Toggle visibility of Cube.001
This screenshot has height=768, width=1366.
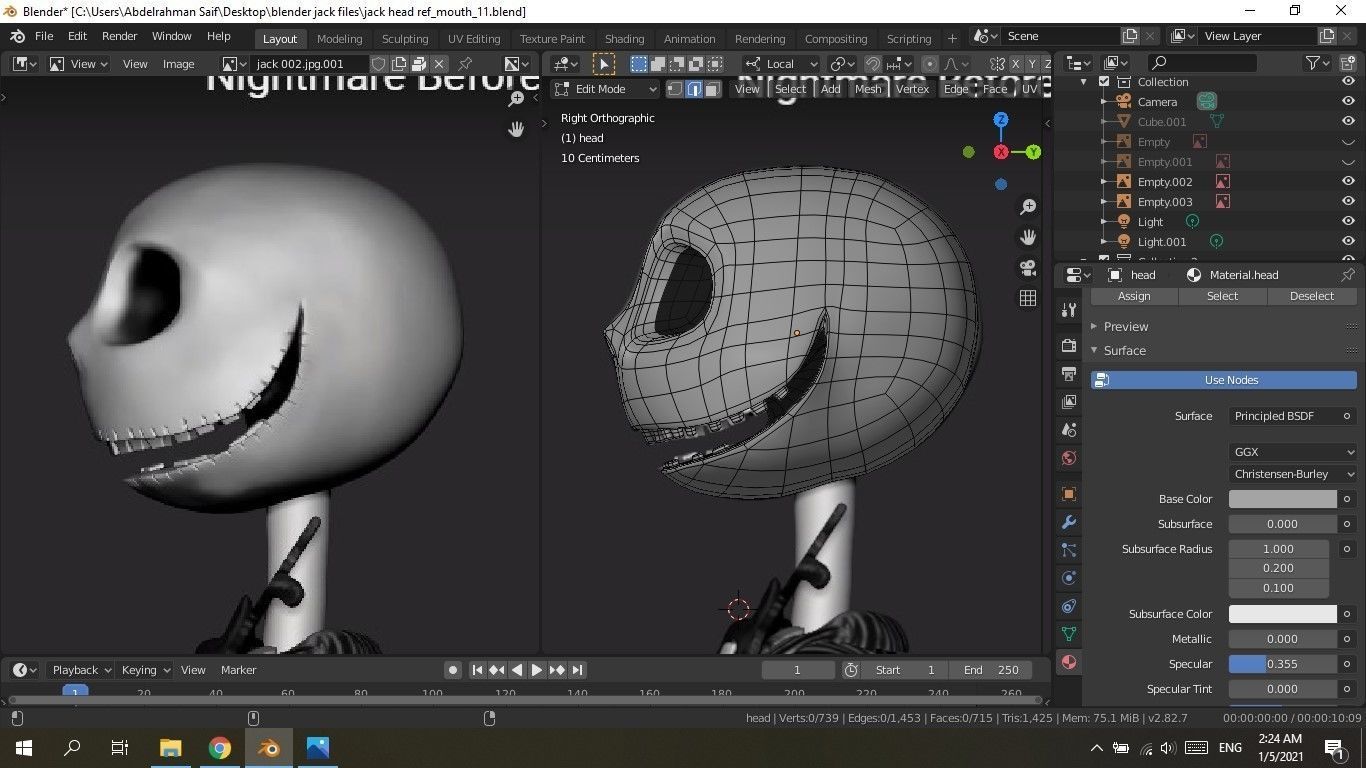coord(1348,122)
